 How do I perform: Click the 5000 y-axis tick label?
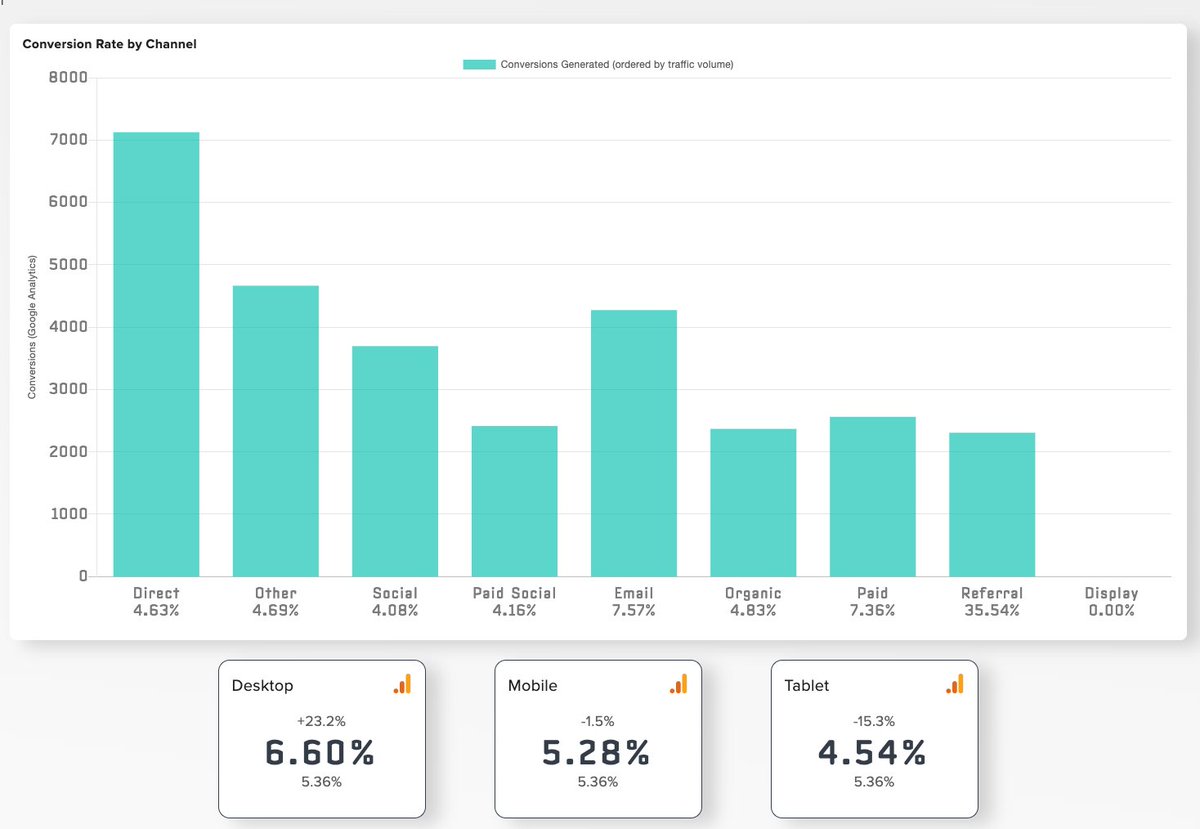tap(68, 265)
